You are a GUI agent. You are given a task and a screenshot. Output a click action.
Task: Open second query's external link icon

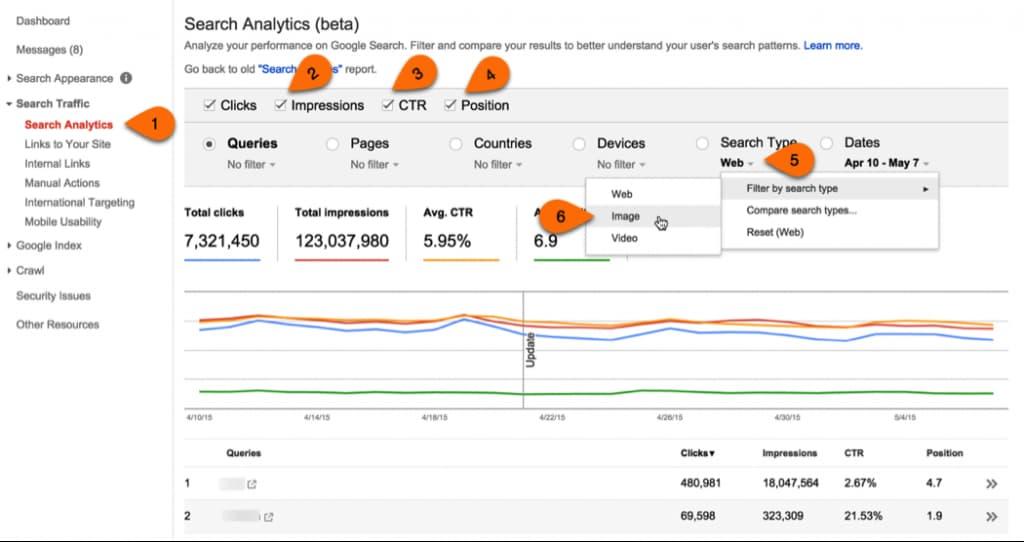[x=268, y=517]
